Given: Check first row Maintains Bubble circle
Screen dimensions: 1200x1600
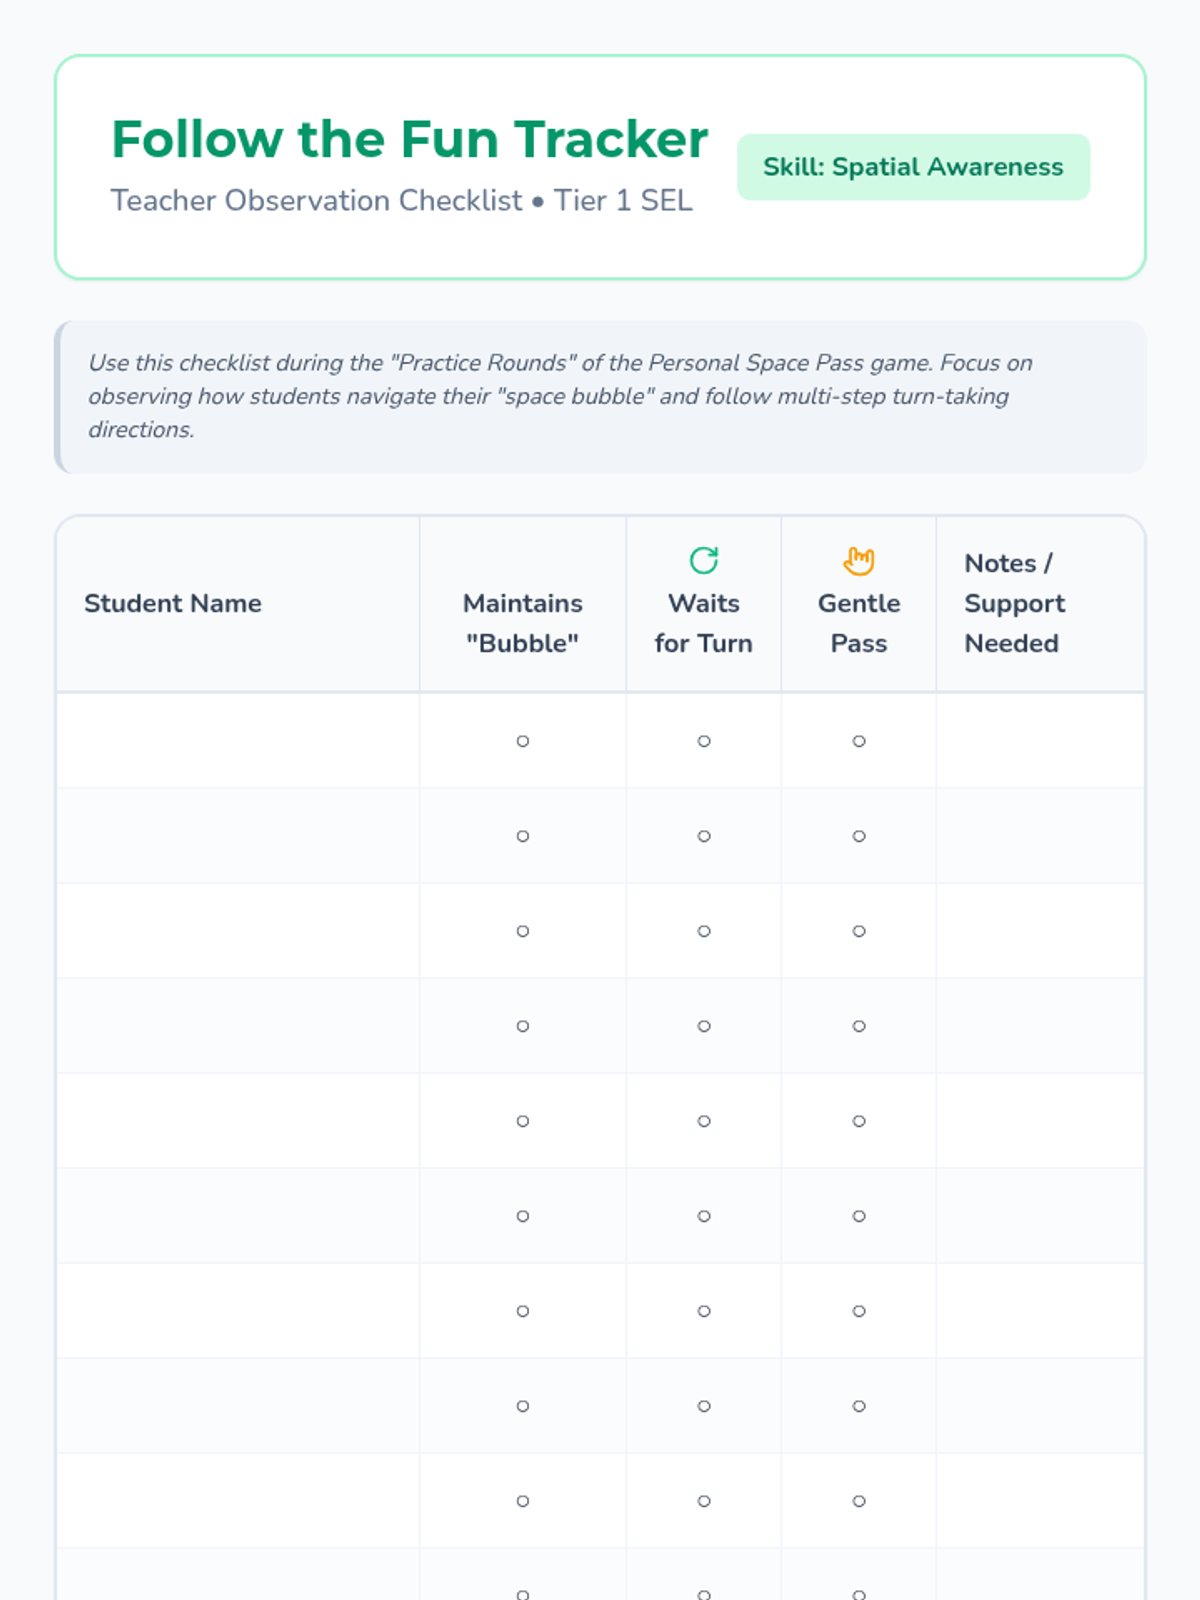Looking at the screenshot, I should click(x=522, y=741).
